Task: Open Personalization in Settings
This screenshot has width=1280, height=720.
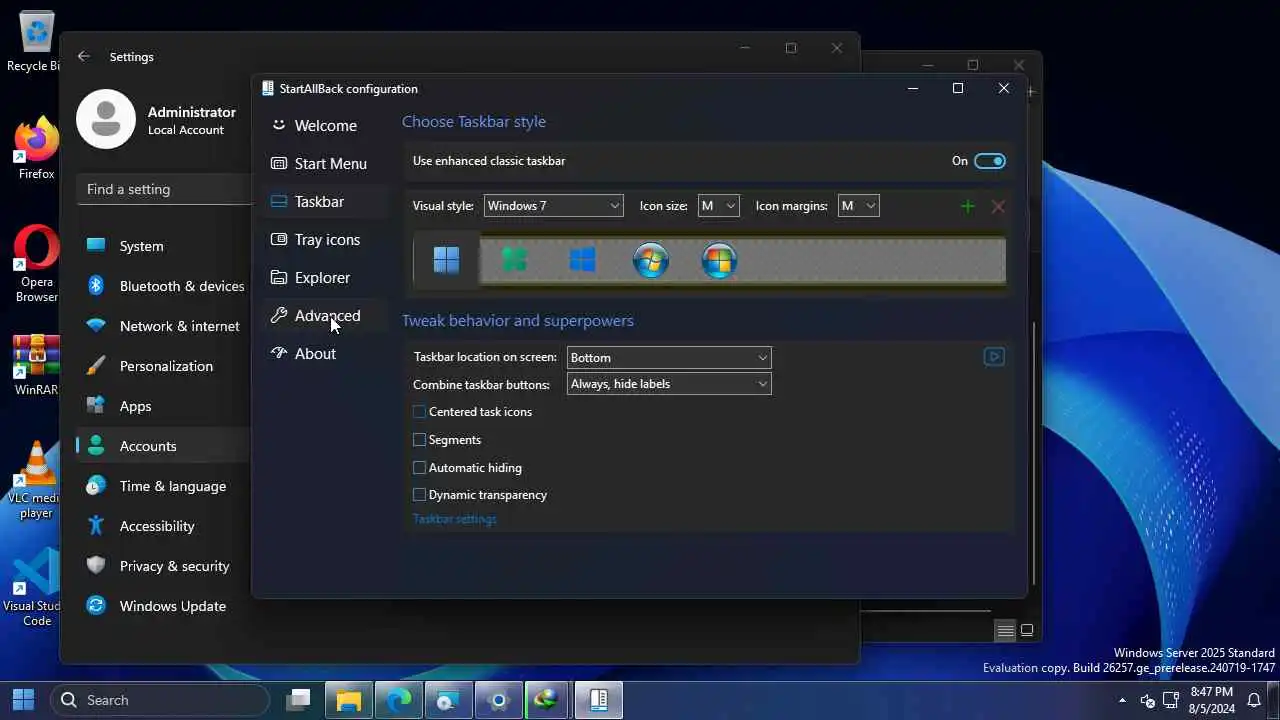Action: point(163,366)
